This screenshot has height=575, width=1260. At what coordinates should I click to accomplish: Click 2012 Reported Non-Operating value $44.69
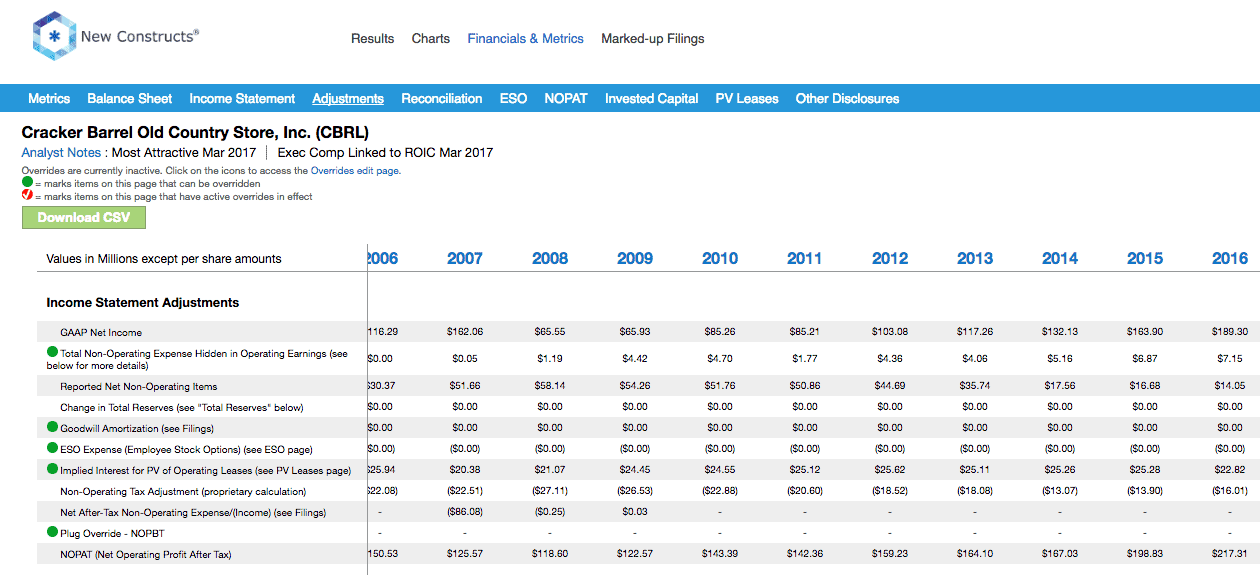point(890,386)
